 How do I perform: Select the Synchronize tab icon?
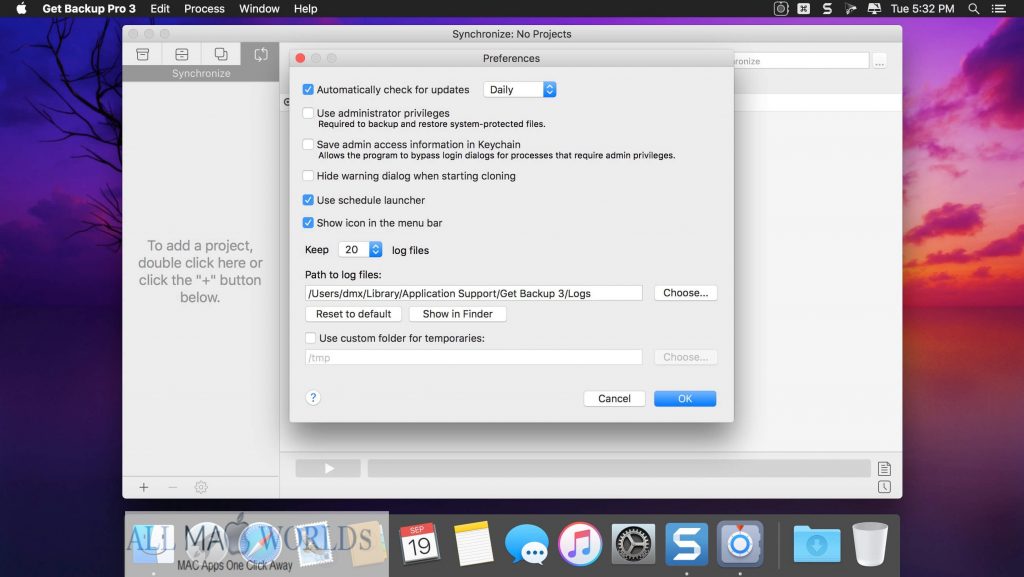click(x=260, y=54)
